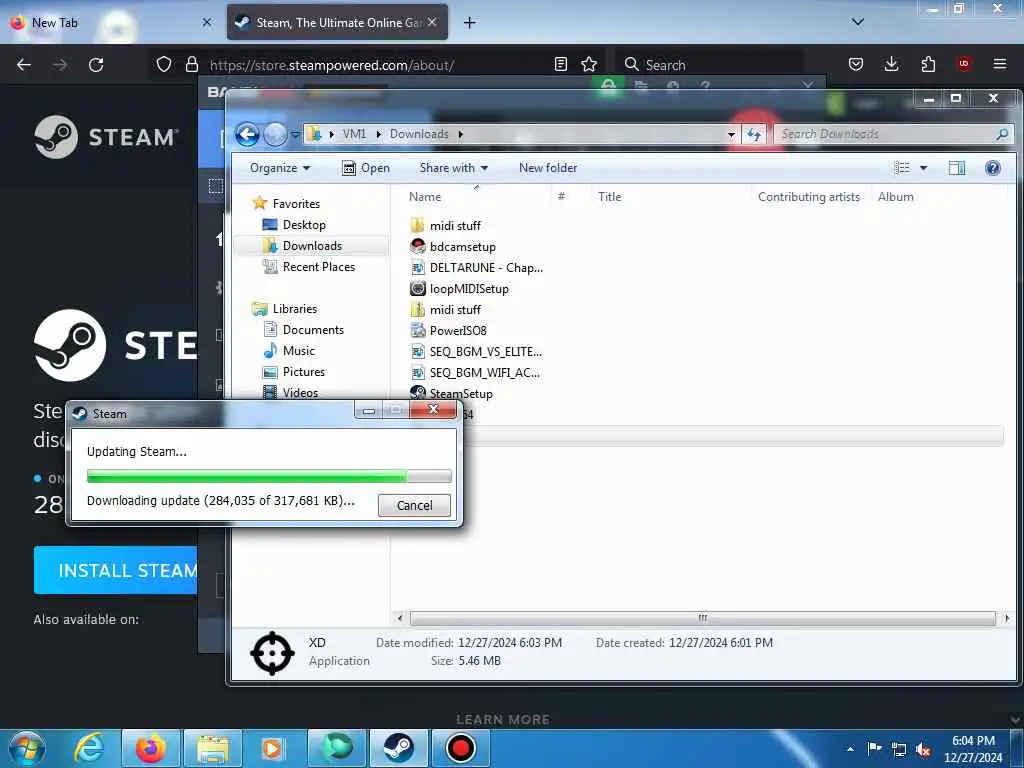This screenshot has width=1024, height=768.
Task: Toggle the preview pane icon
Action: coord(957,168)
